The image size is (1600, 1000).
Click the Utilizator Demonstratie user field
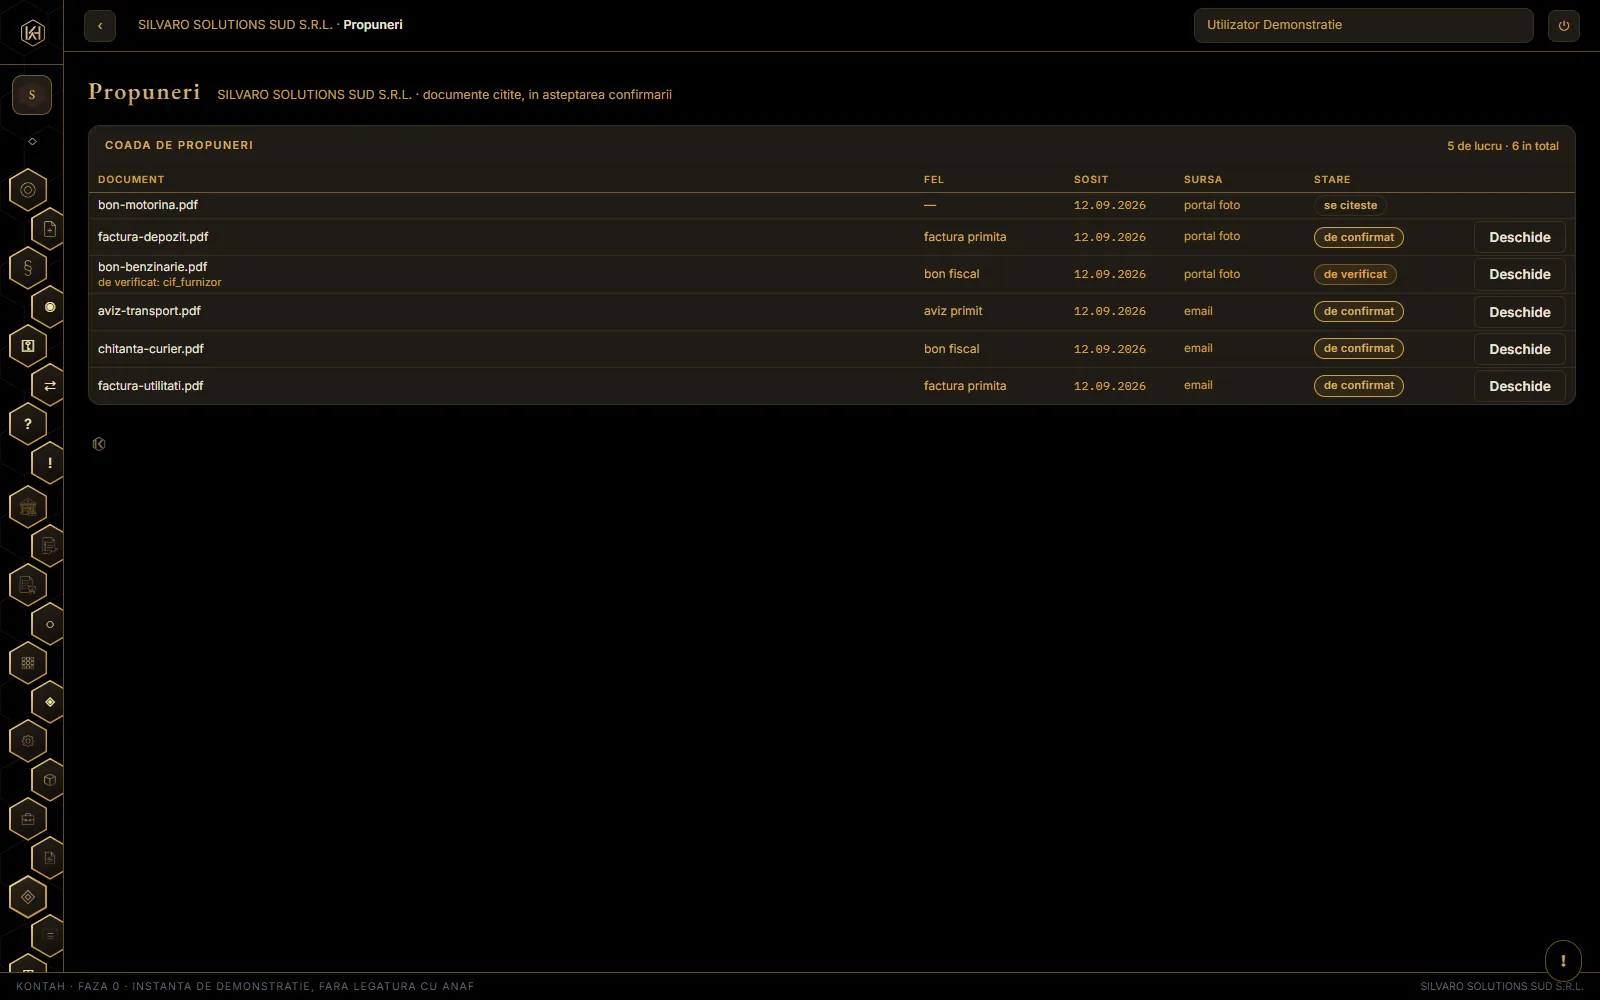tap(1364, 26)
